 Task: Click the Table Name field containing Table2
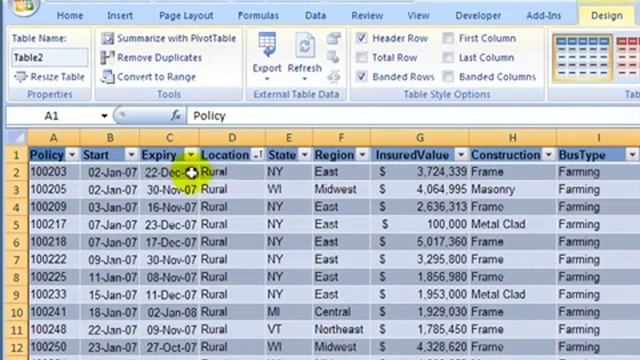pyautogui.click(x=49, y=58)
